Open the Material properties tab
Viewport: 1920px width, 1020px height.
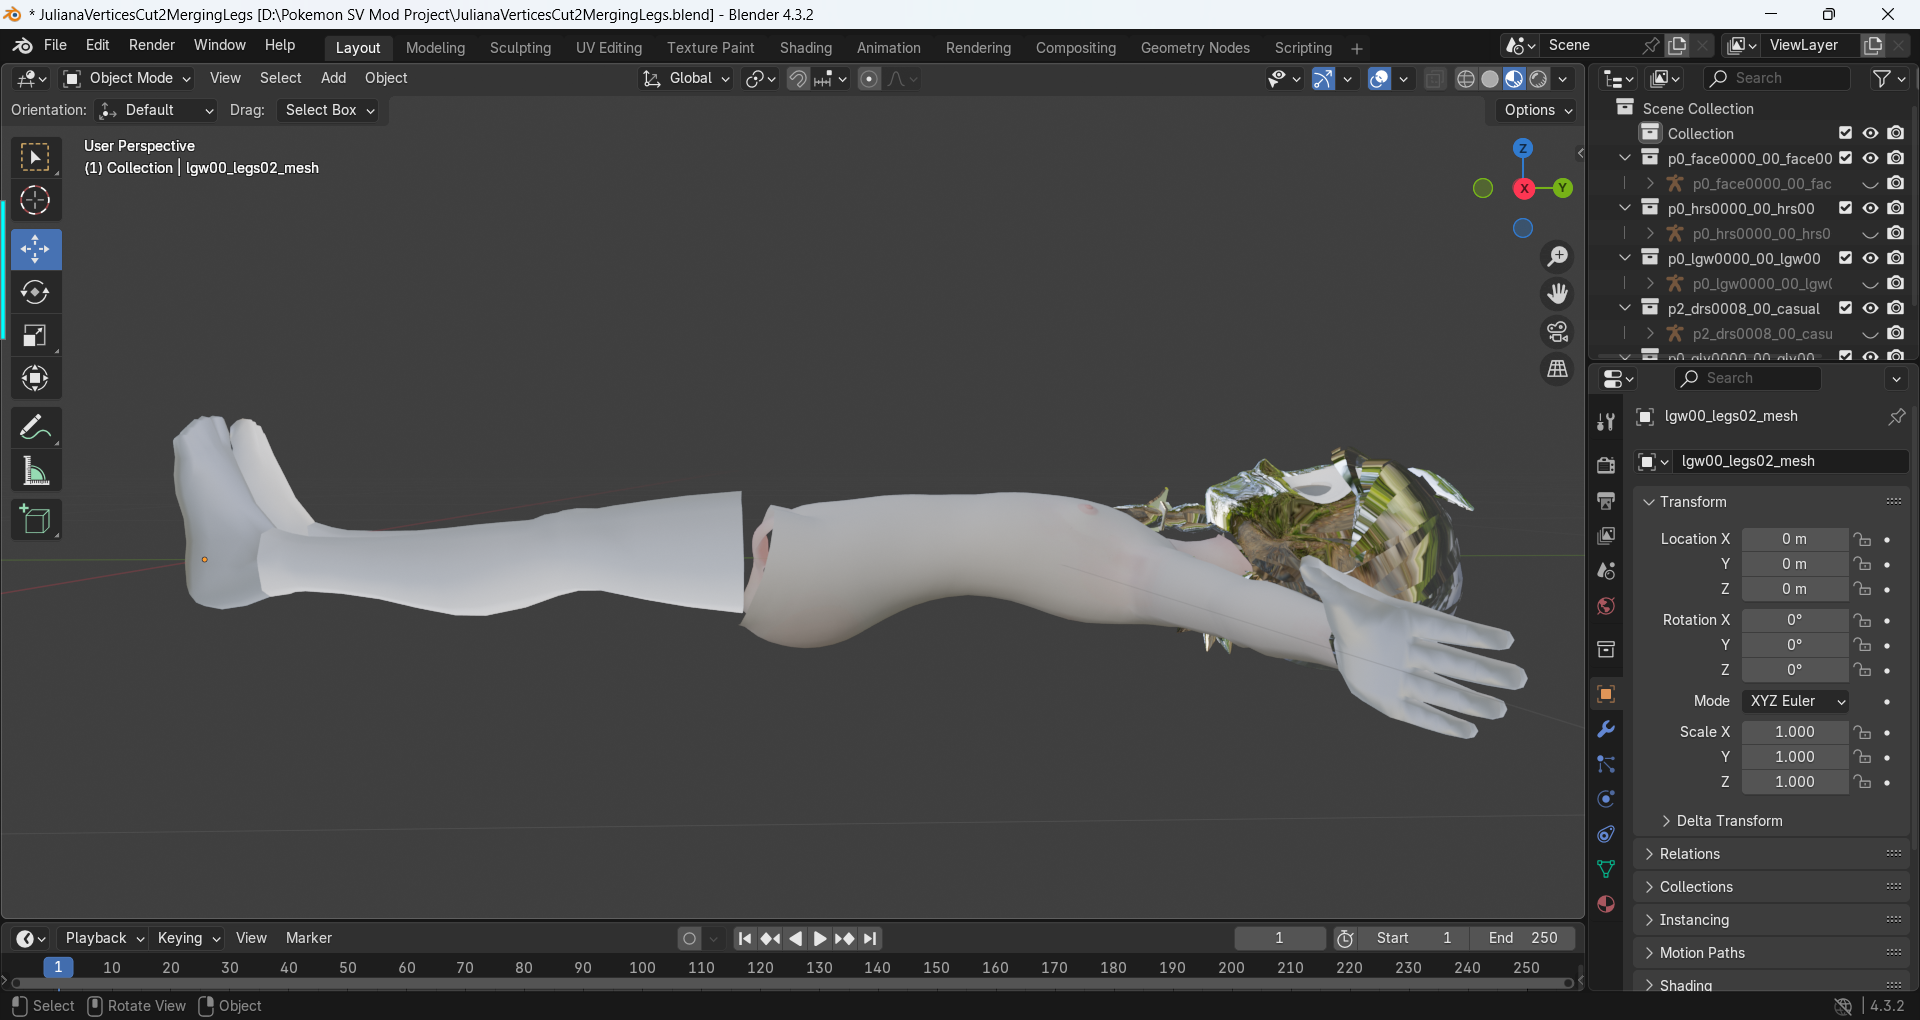tap(1606, 904)
